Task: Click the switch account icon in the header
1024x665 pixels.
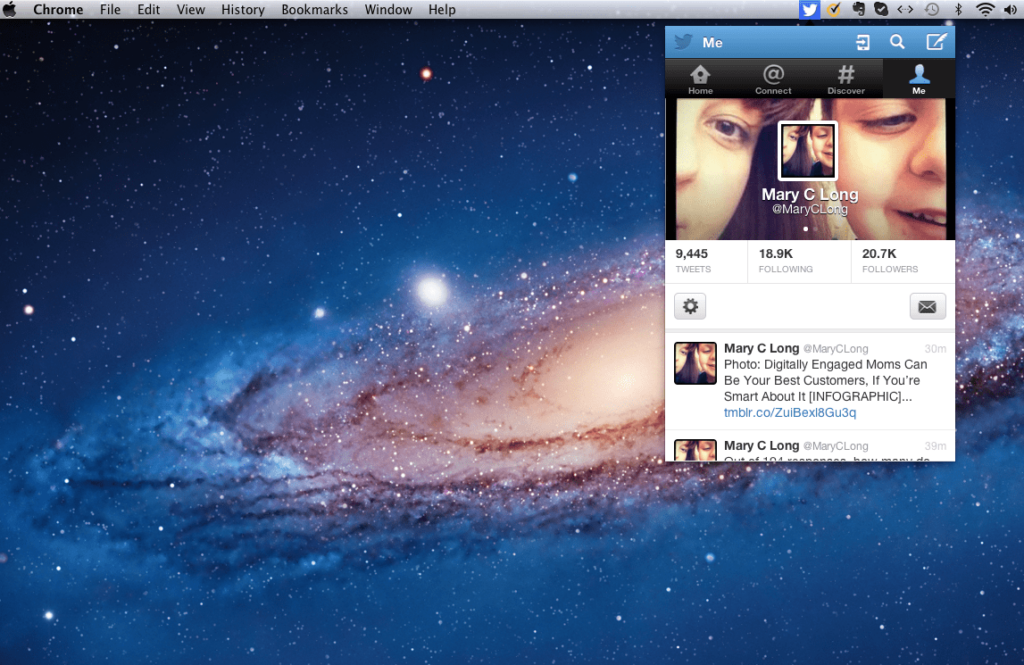Action: [x=863, y=42]
